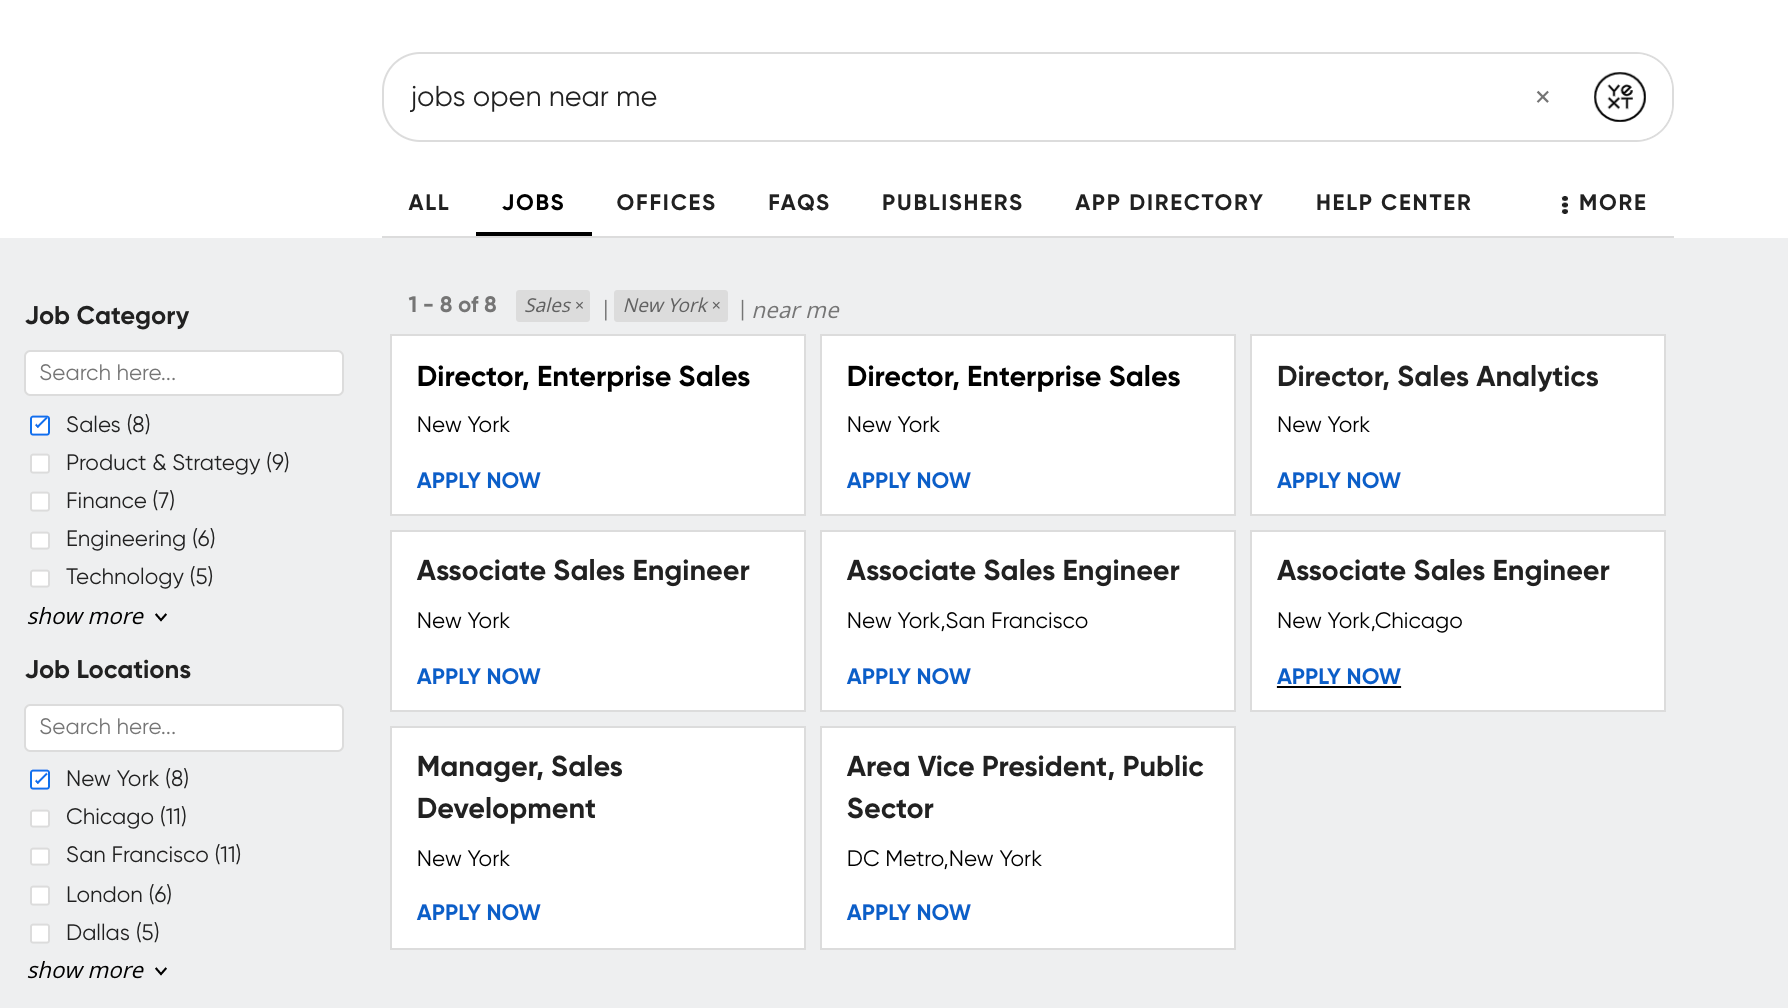Enable the Chicago location filter
This screenshot has height=1008, width=1788.
40,818
